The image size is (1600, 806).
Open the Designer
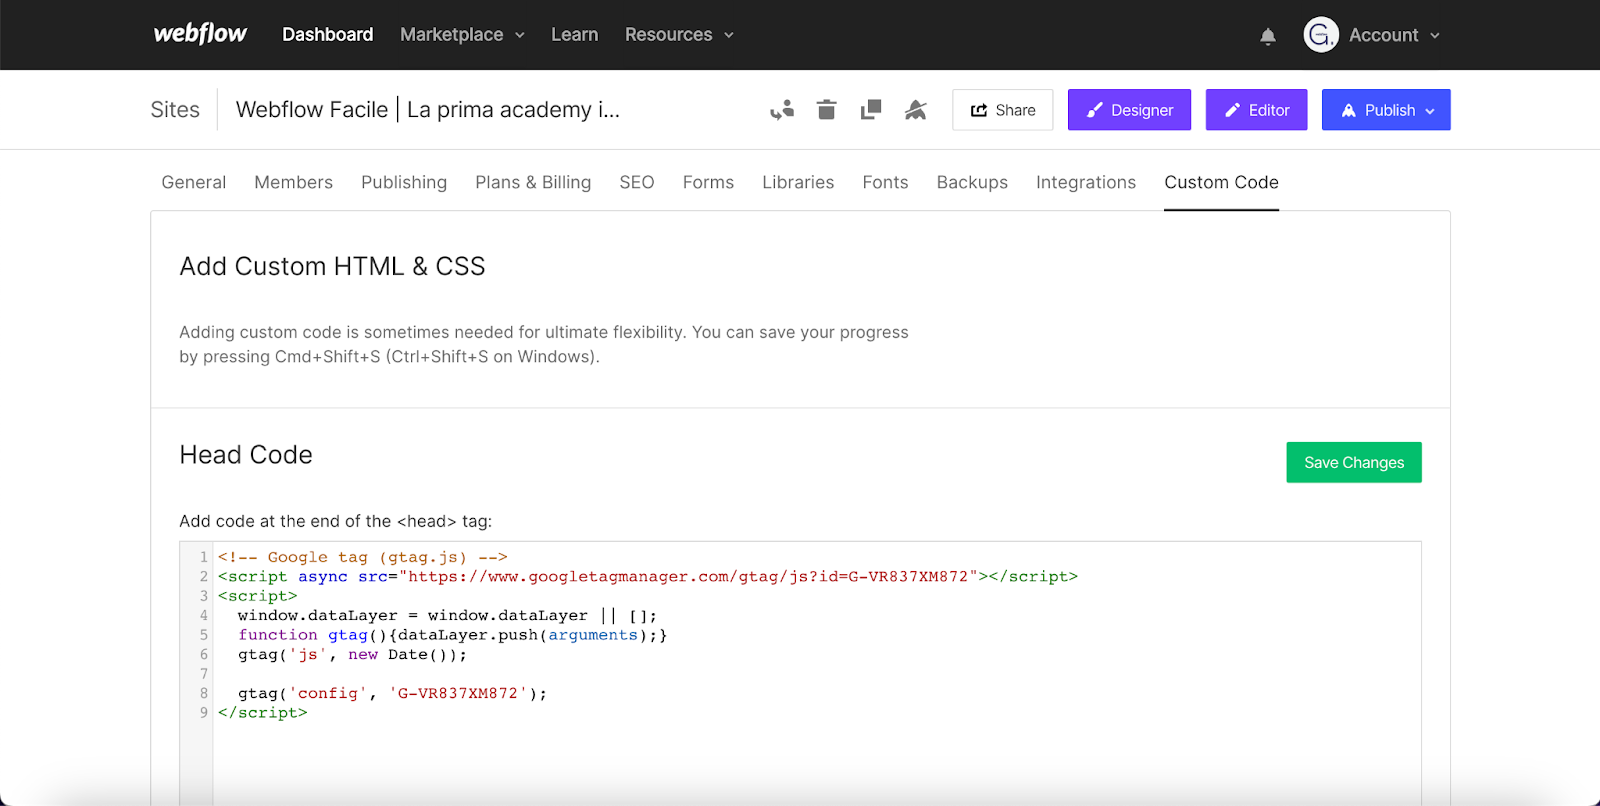click(1129, 110)
